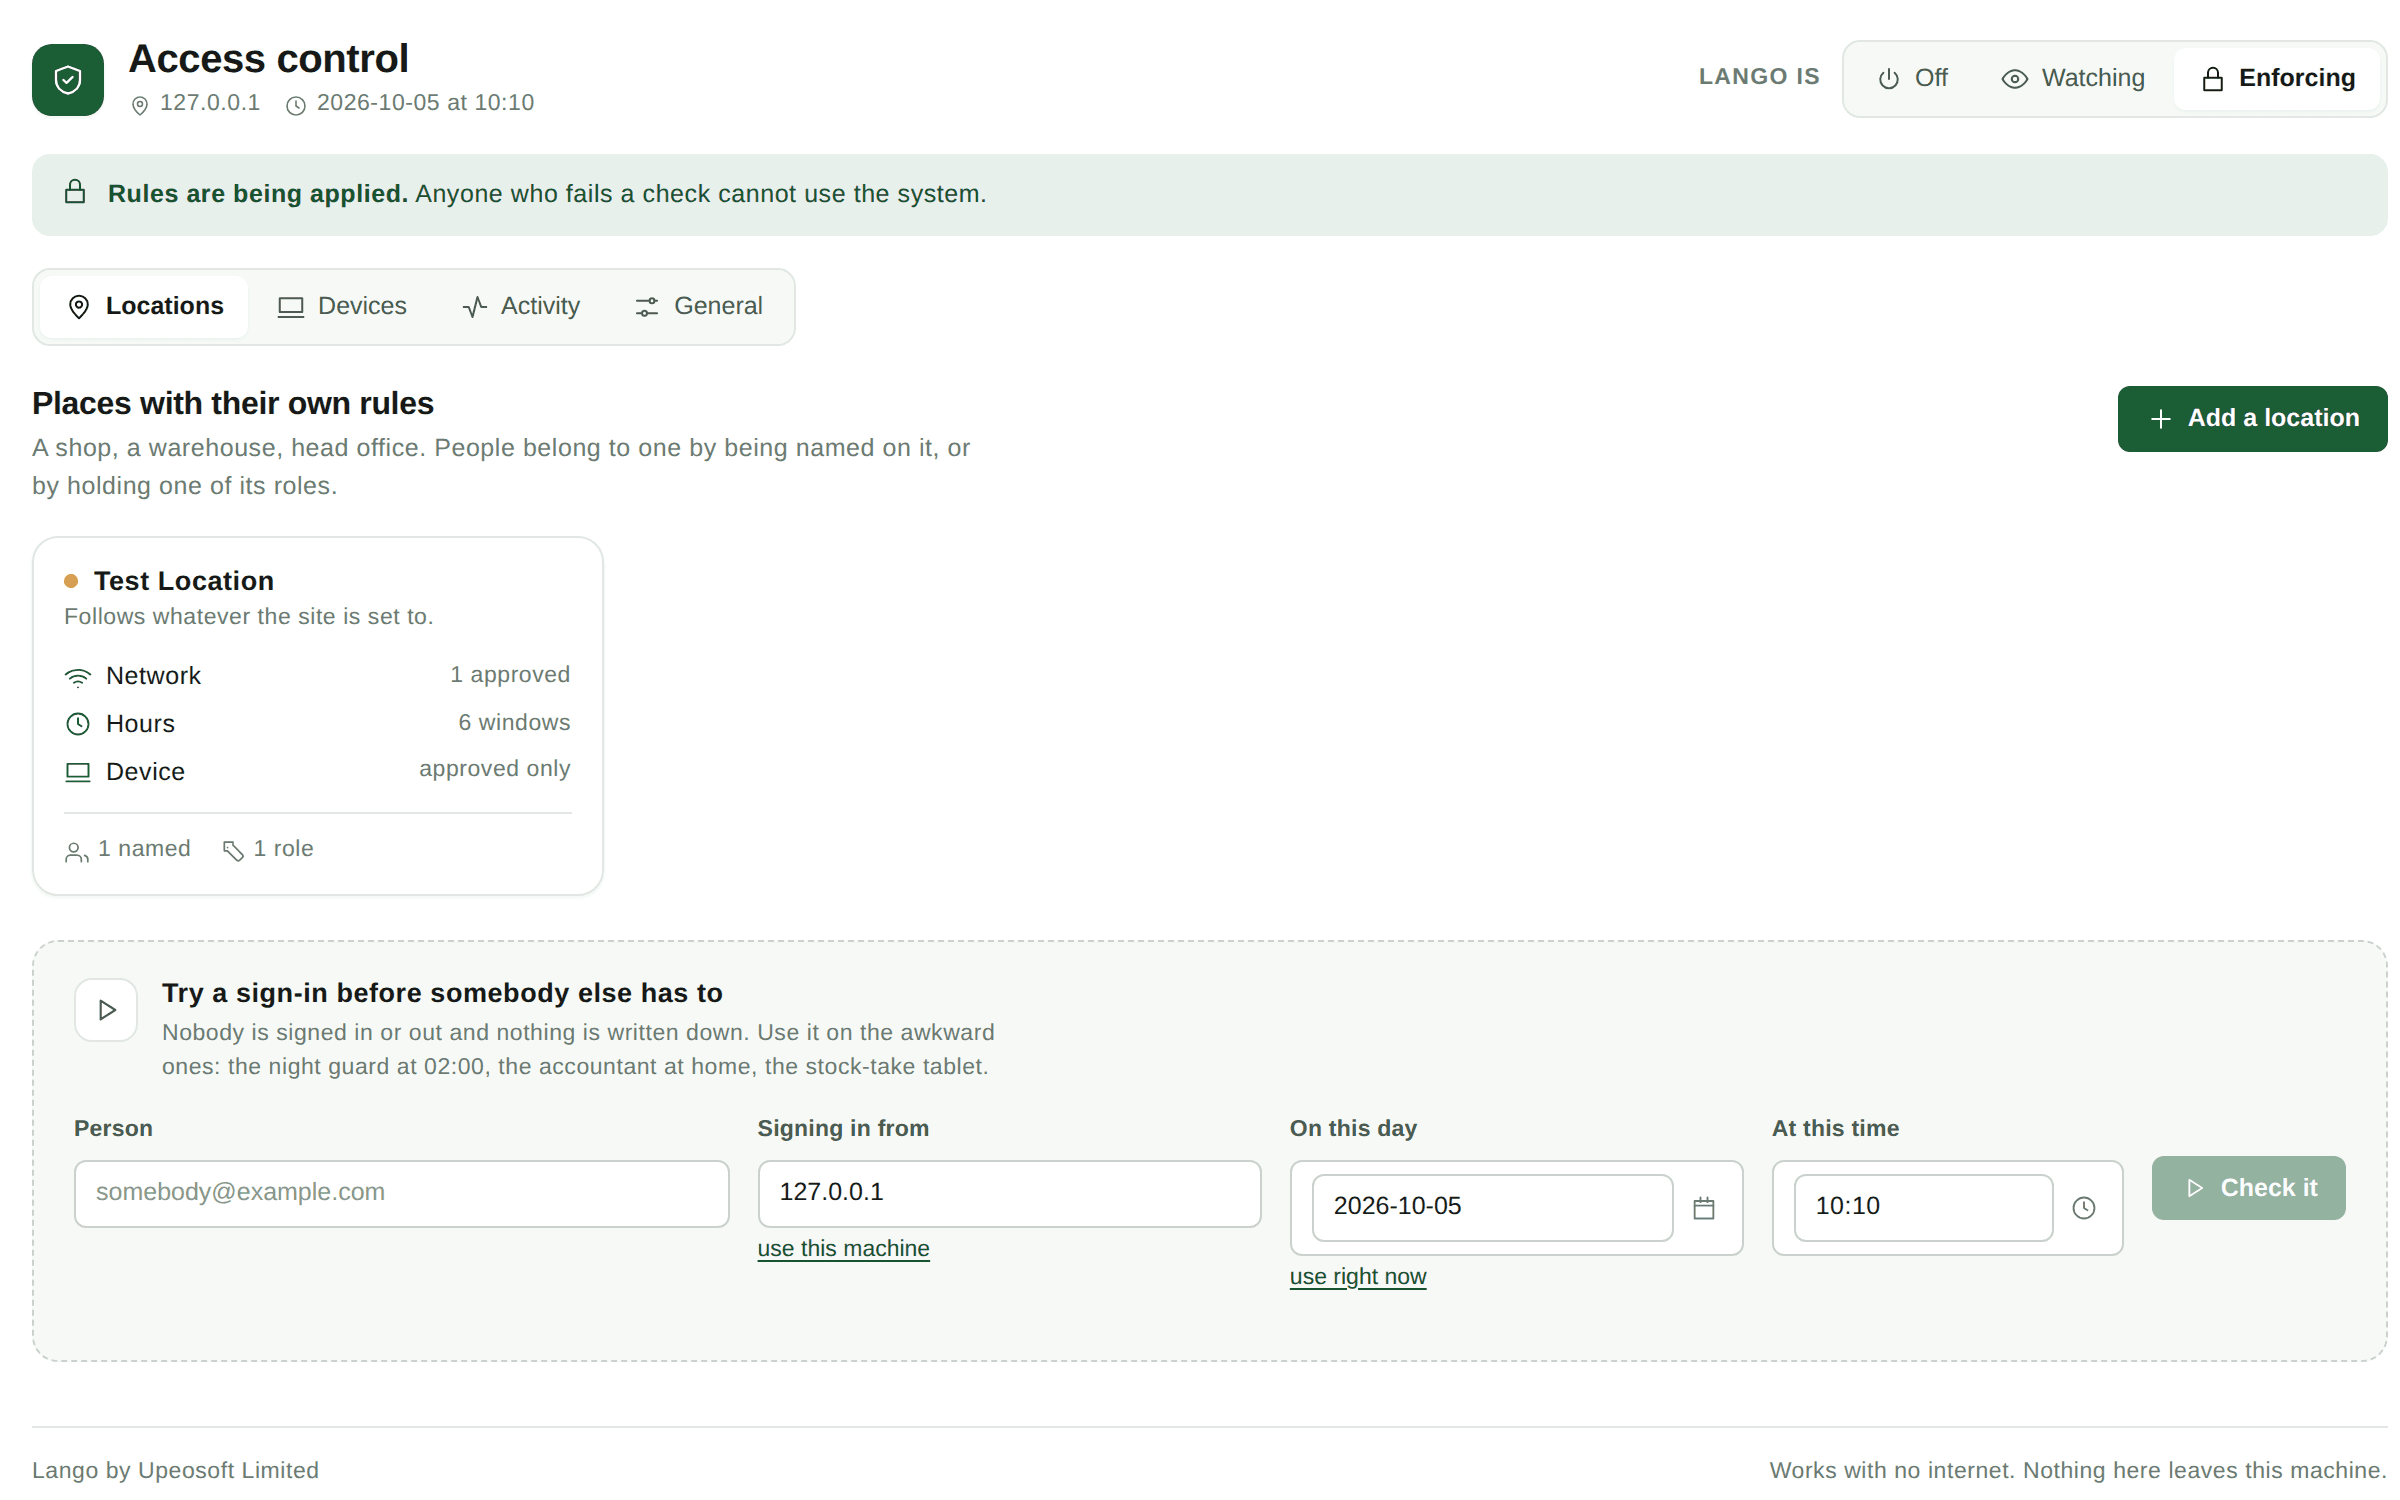Select the Enforcing mode
This screenshot has width=2400, height=1500.
point(2278,78)
